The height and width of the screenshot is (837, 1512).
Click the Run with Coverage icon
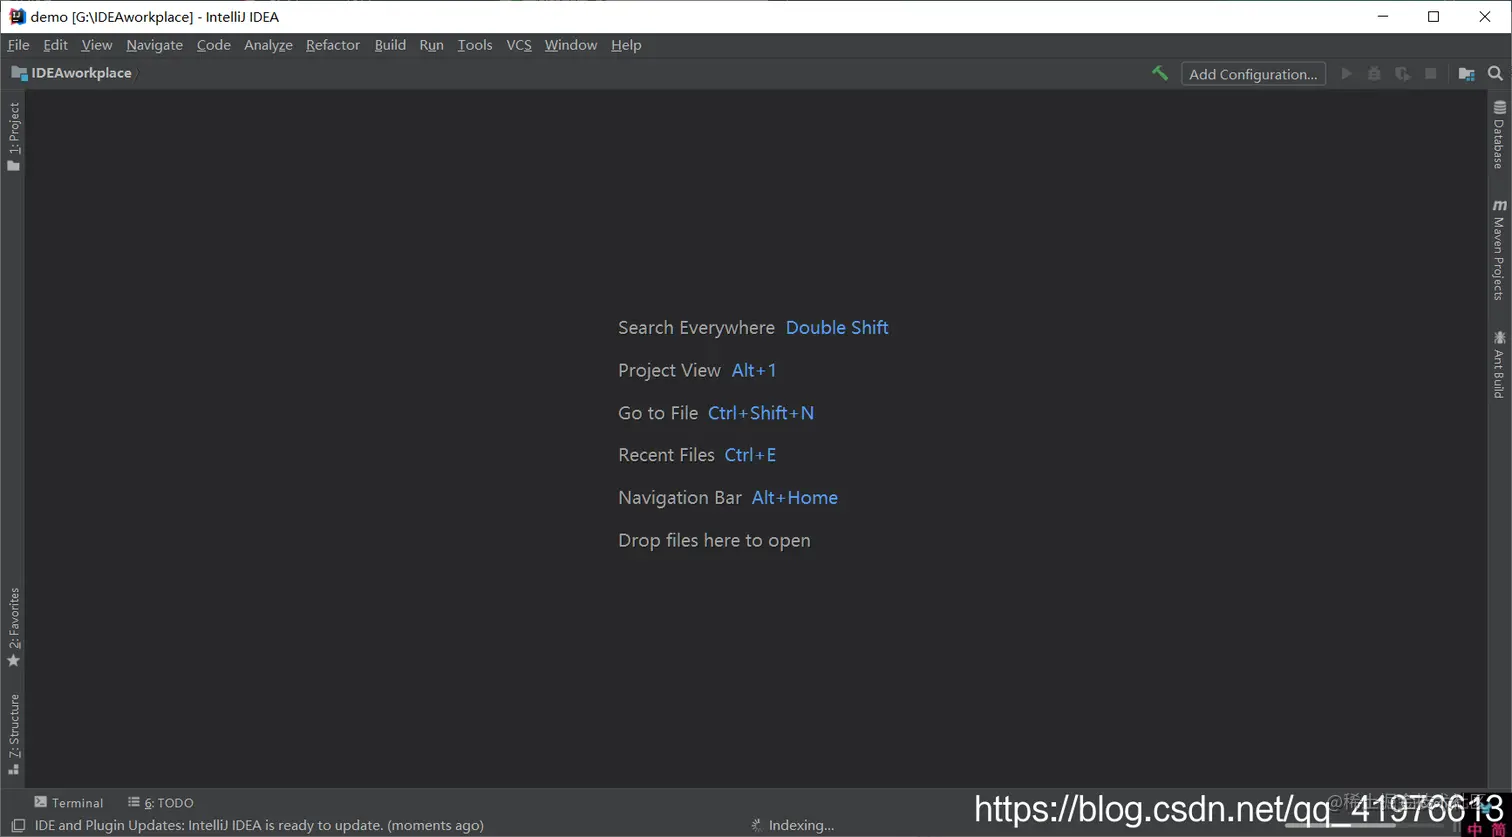tap(1403, 74)
